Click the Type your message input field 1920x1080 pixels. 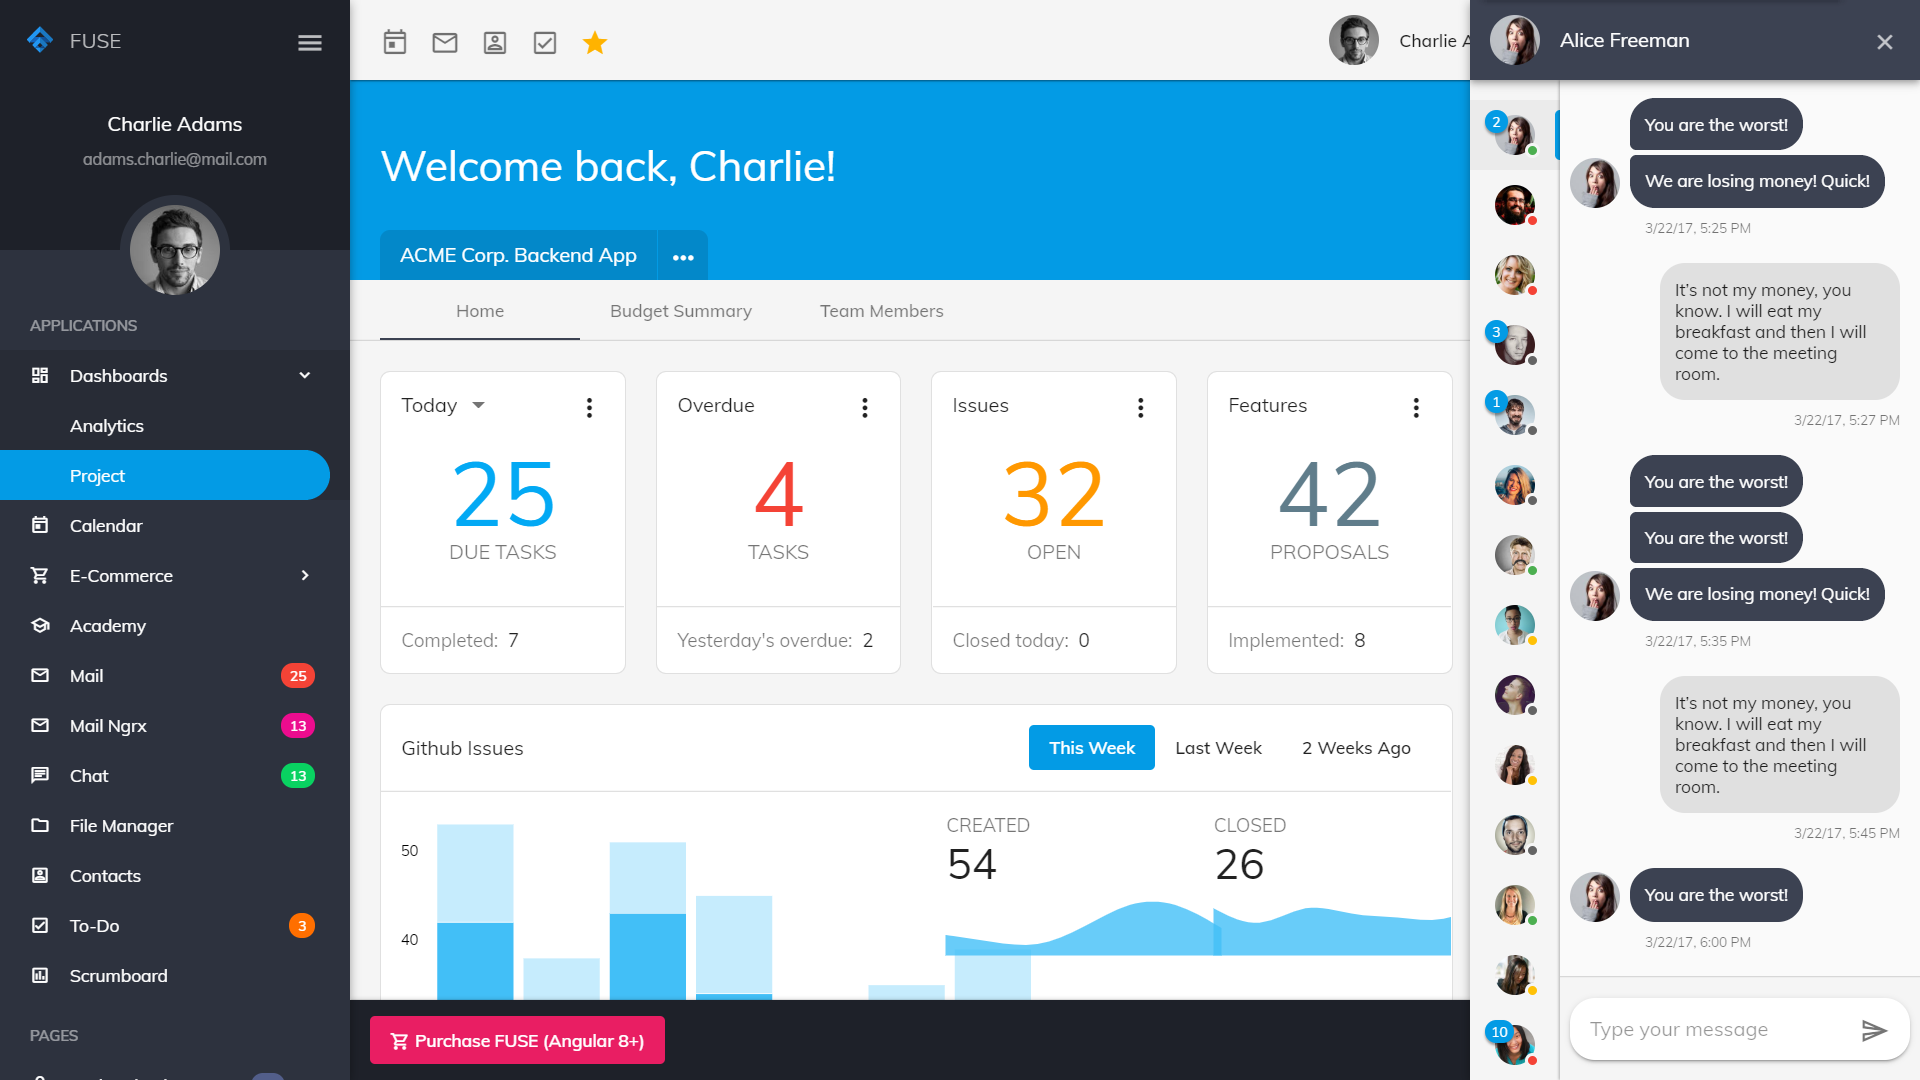pos(1716,1030)
